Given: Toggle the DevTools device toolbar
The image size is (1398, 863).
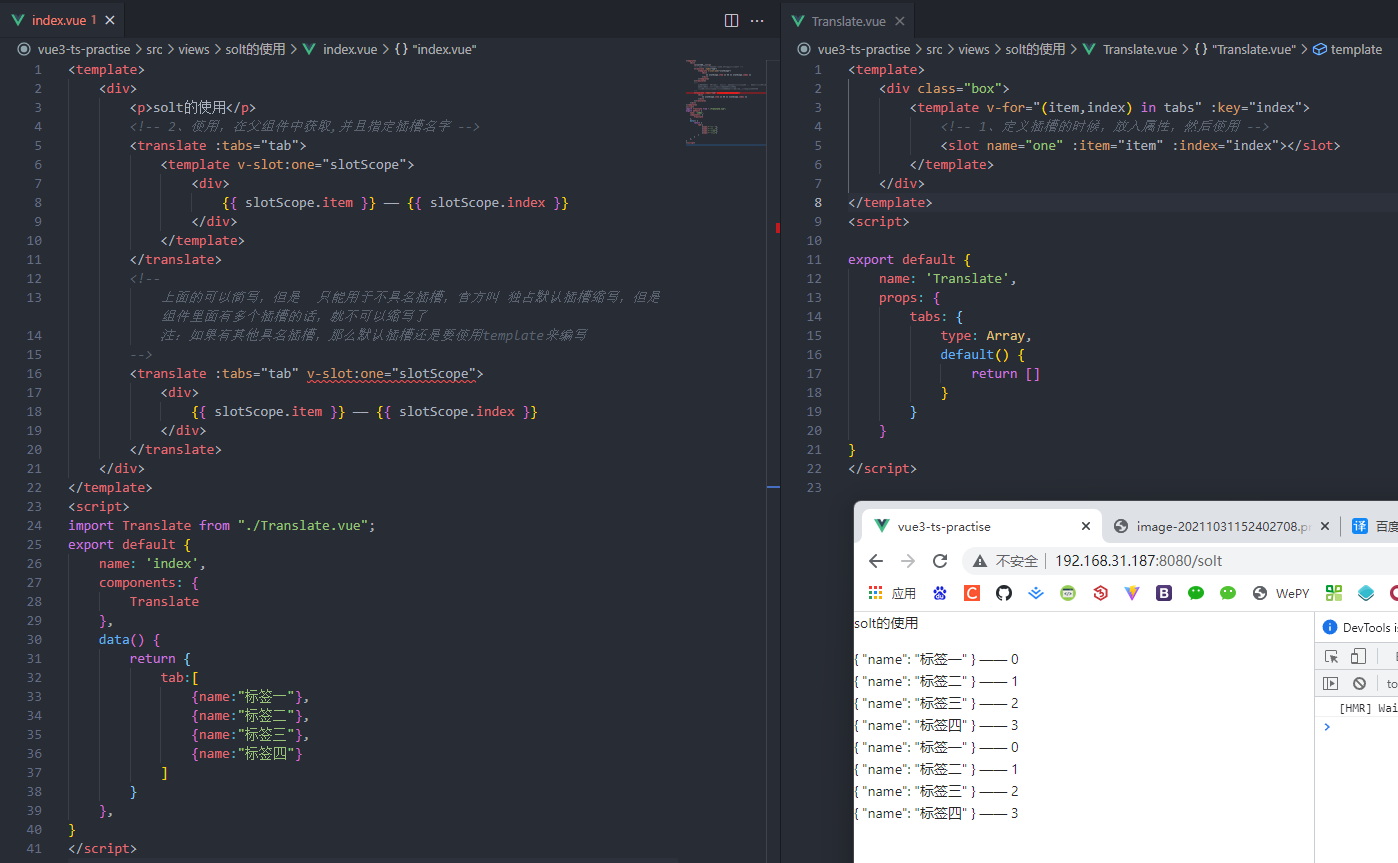Looking at the screenshot, I should tap(1358, 657).
